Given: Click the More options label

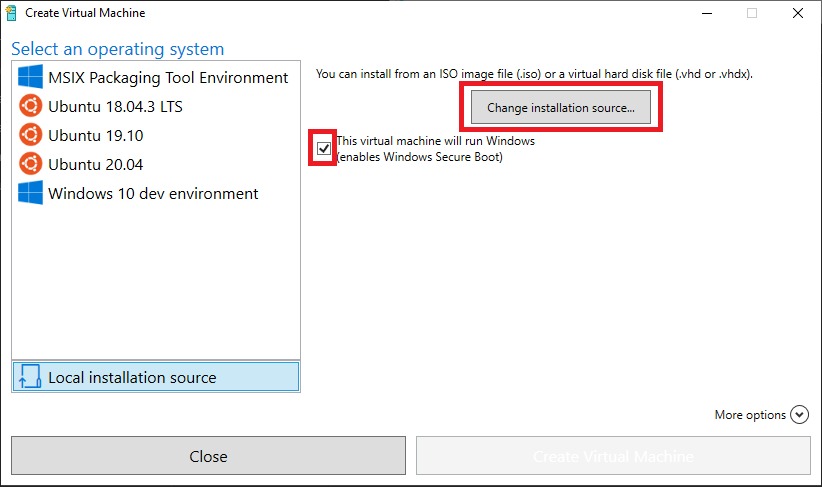Looking at the screenshot, I should (750, 415).
